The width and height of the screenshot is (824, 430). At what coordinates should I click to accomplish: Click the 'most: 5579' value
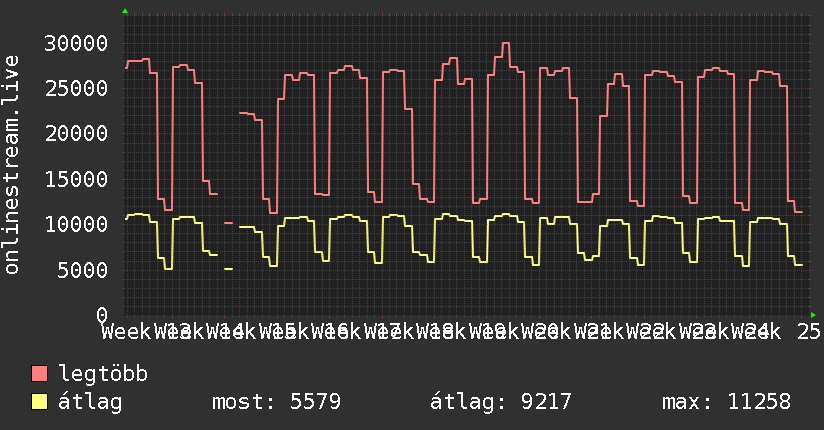pos(276,402)
